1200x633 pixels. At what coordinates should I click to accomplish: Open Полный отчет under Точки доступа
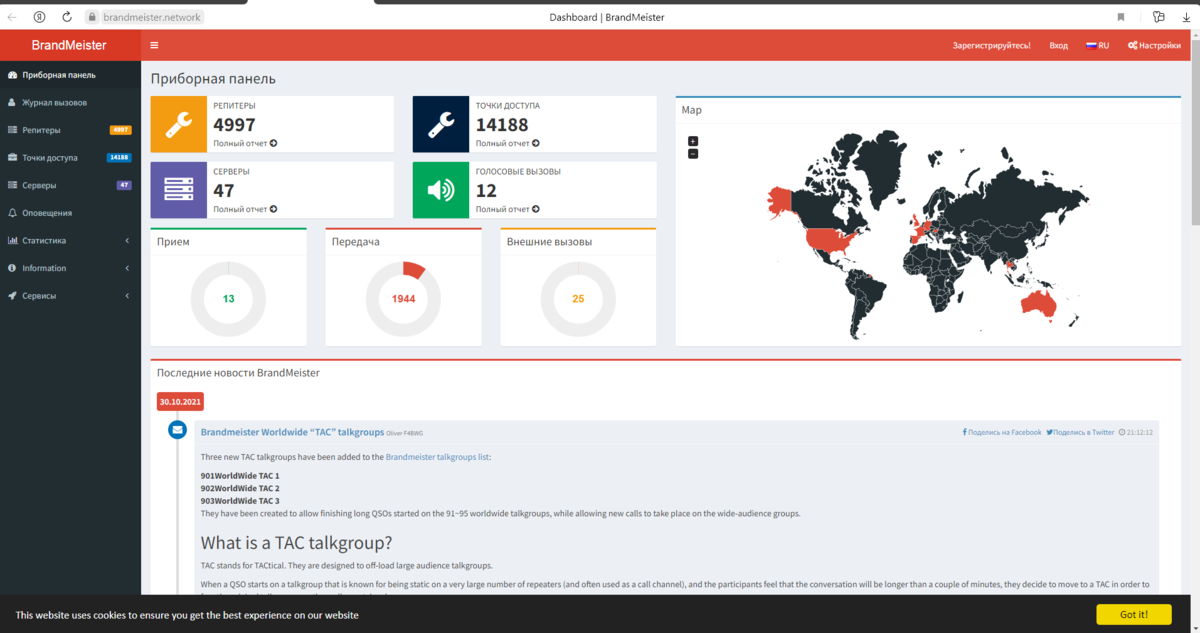[507, 143]
